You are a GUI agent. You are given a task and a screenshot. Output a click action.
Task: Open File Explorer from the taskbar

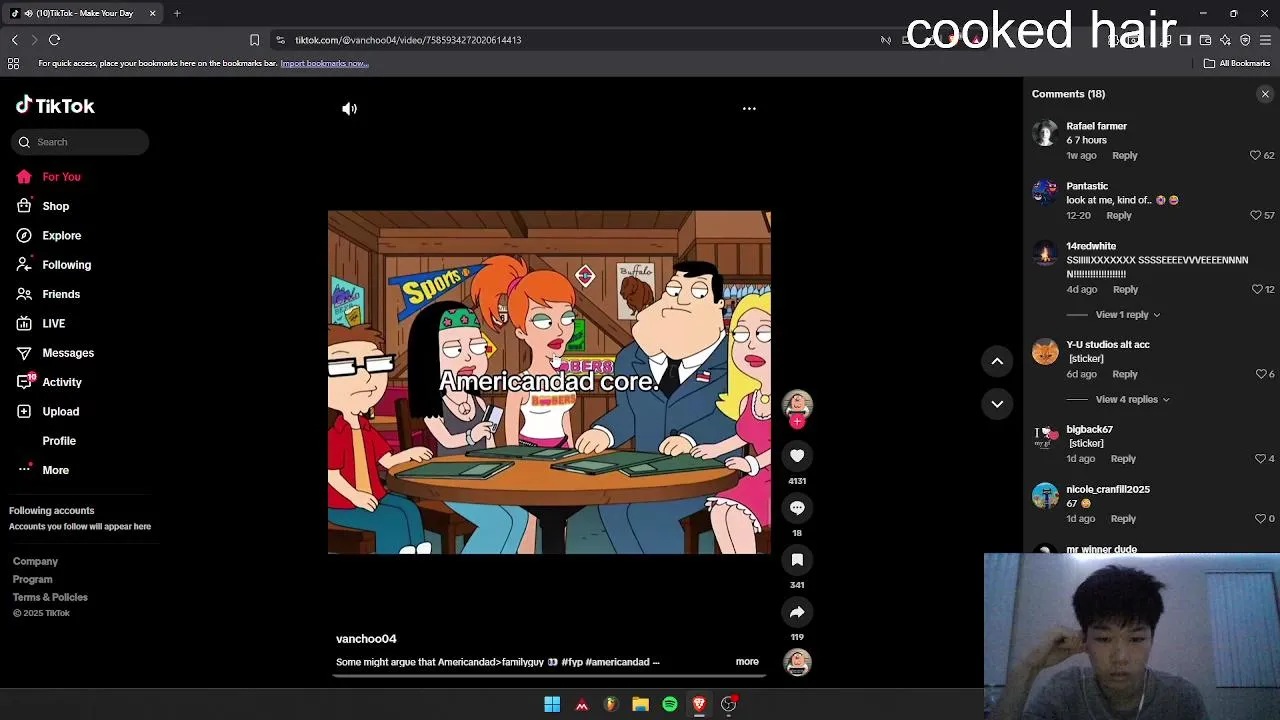640,705
